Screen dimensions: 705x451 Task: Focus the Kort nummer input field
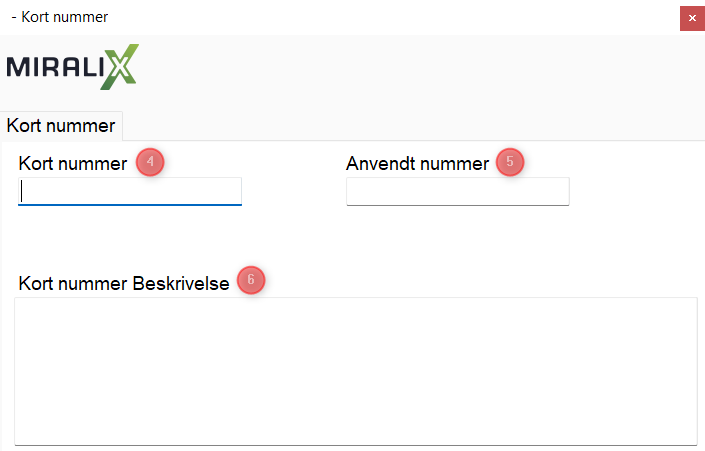(x=130, y=191)
